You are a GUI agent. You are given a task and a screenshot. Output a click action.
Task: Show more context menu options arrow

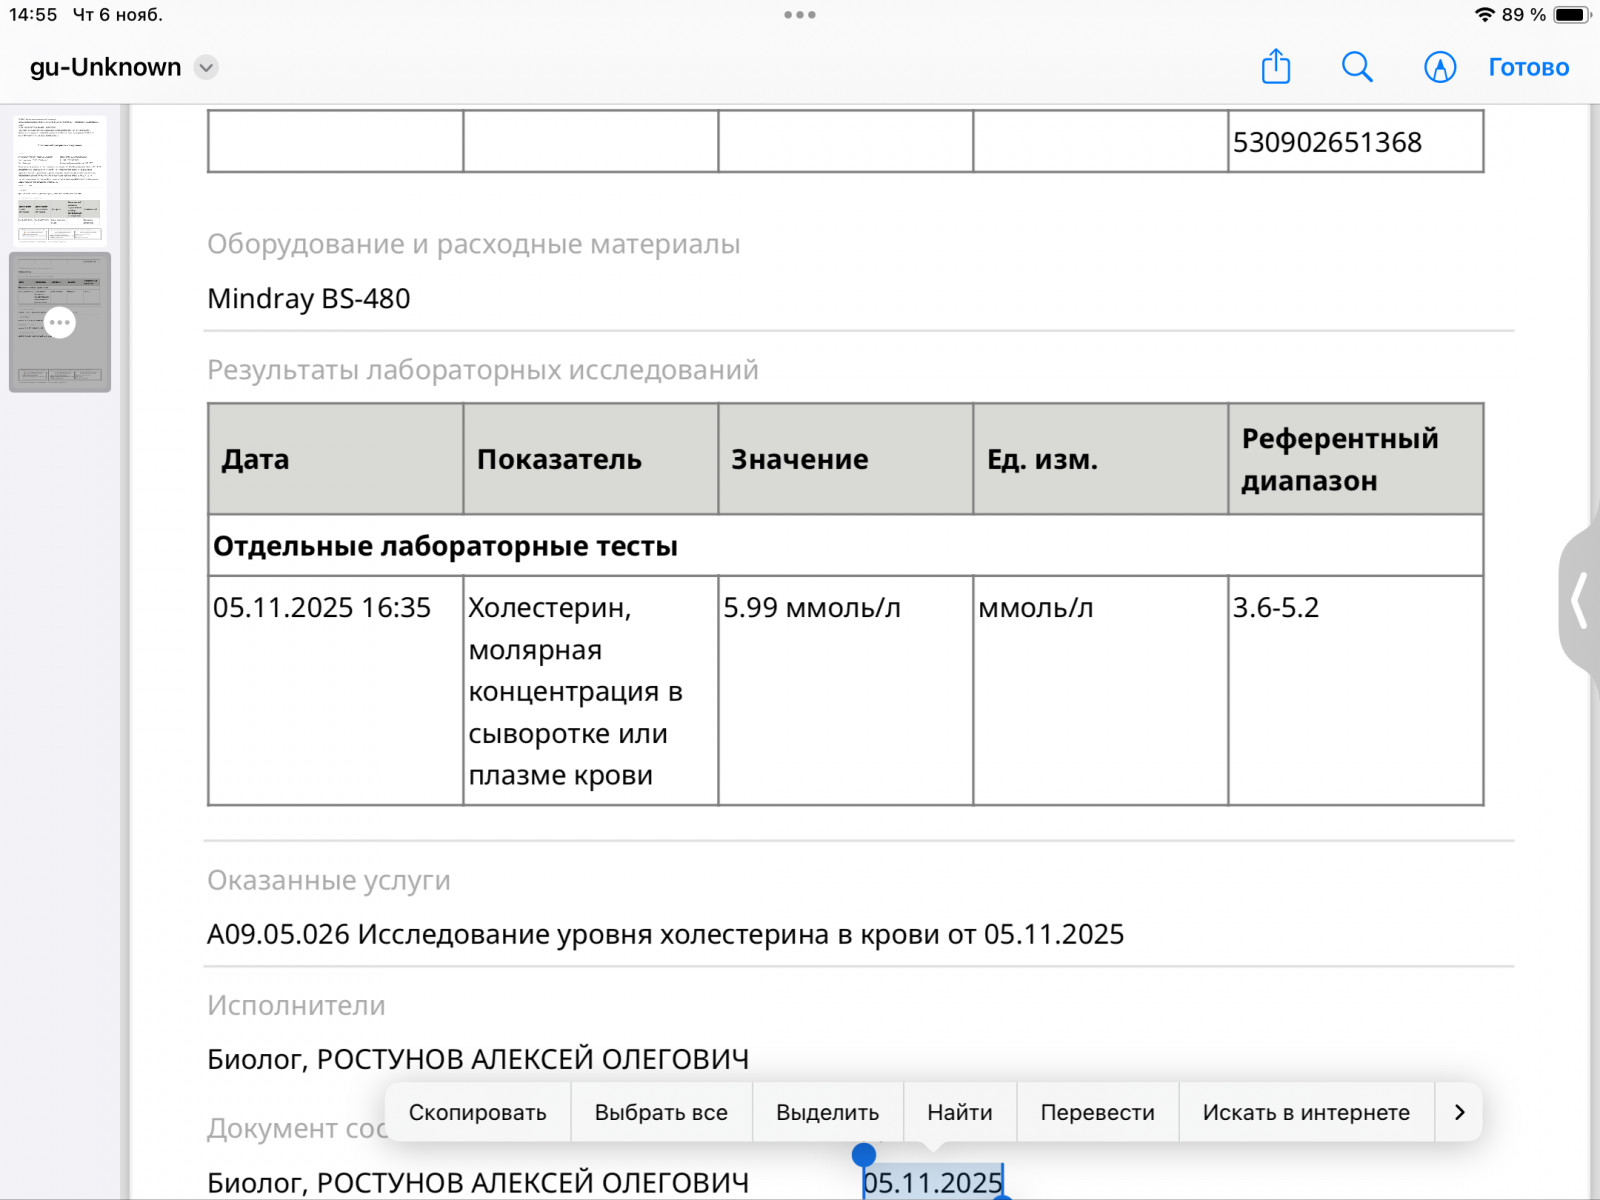(x=1459, y=1112)
